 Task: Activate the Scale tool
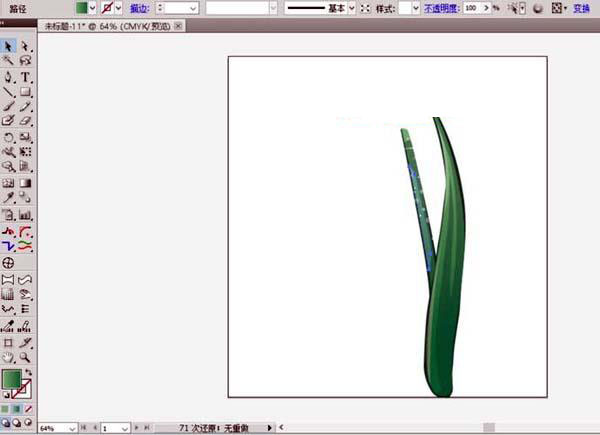coord(25,137)
